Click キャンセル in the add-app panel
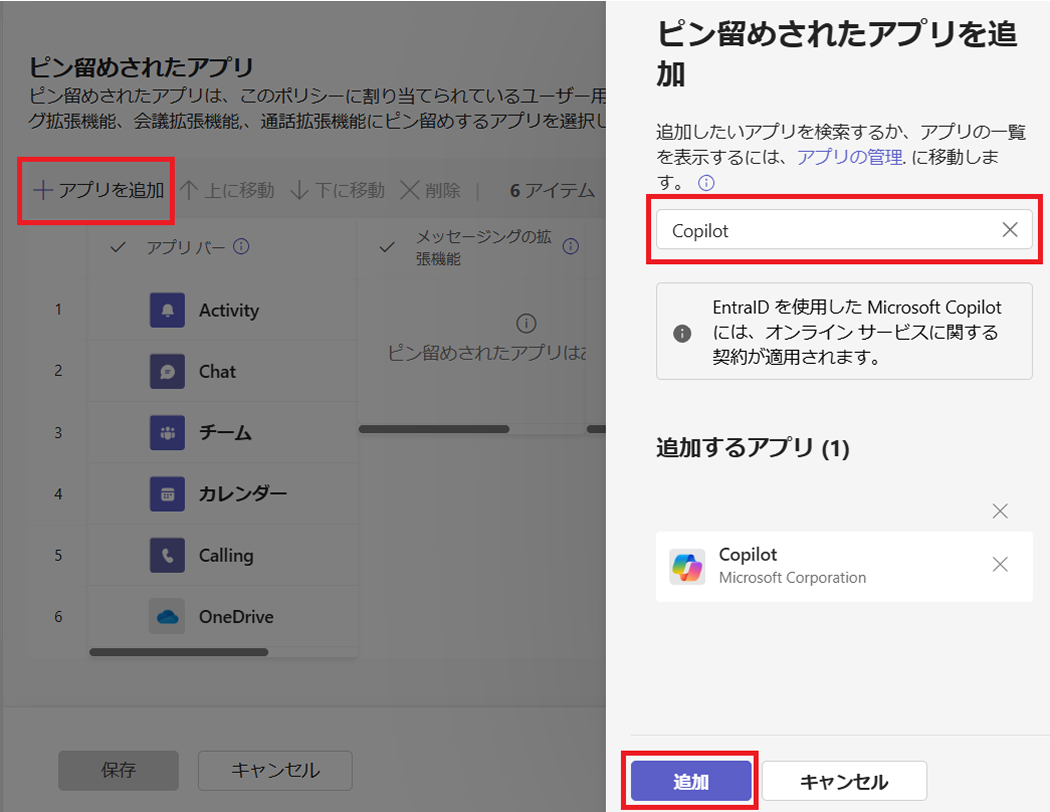 pyautogui.click(x=844, y=781)
